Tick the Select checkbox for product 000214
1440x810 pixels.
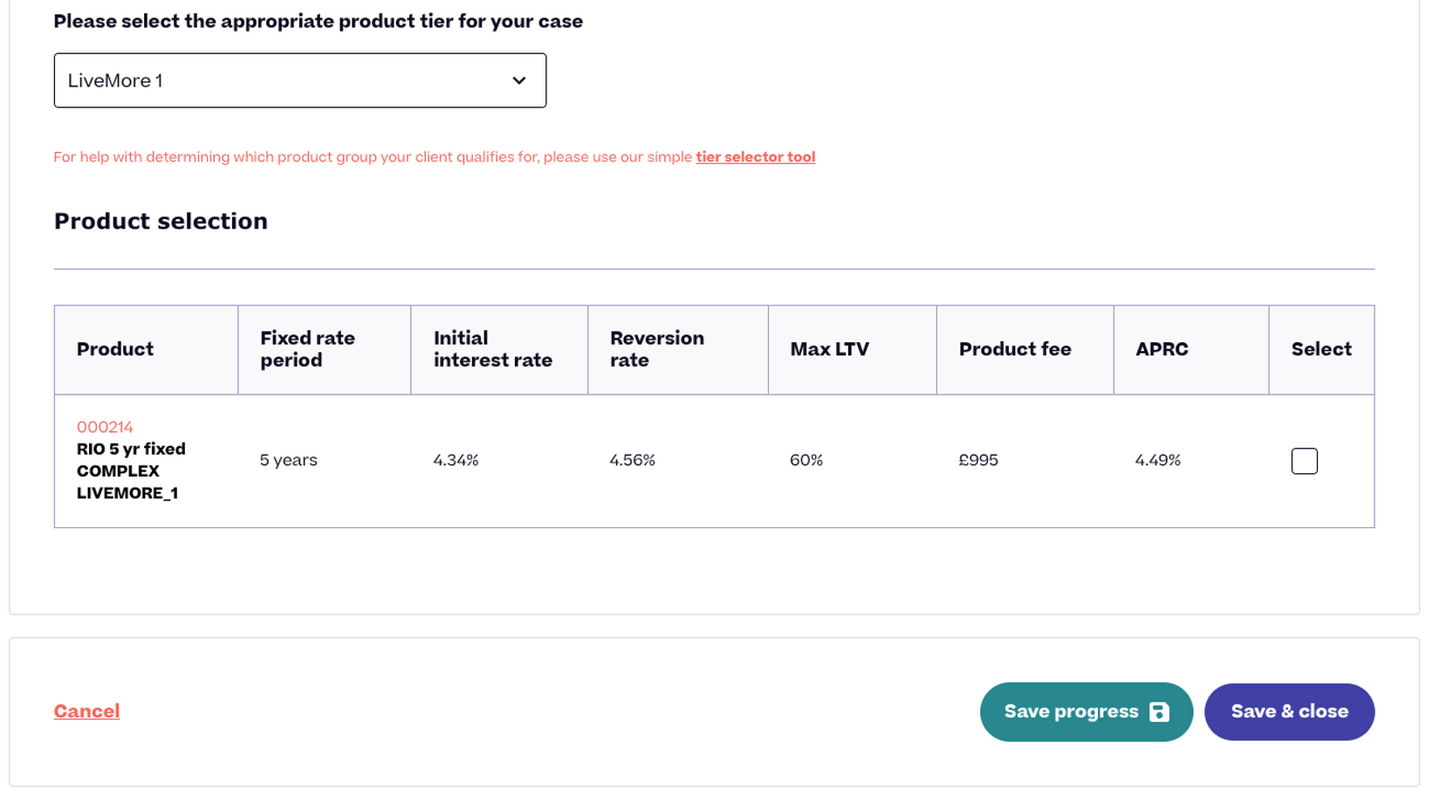1304,461
